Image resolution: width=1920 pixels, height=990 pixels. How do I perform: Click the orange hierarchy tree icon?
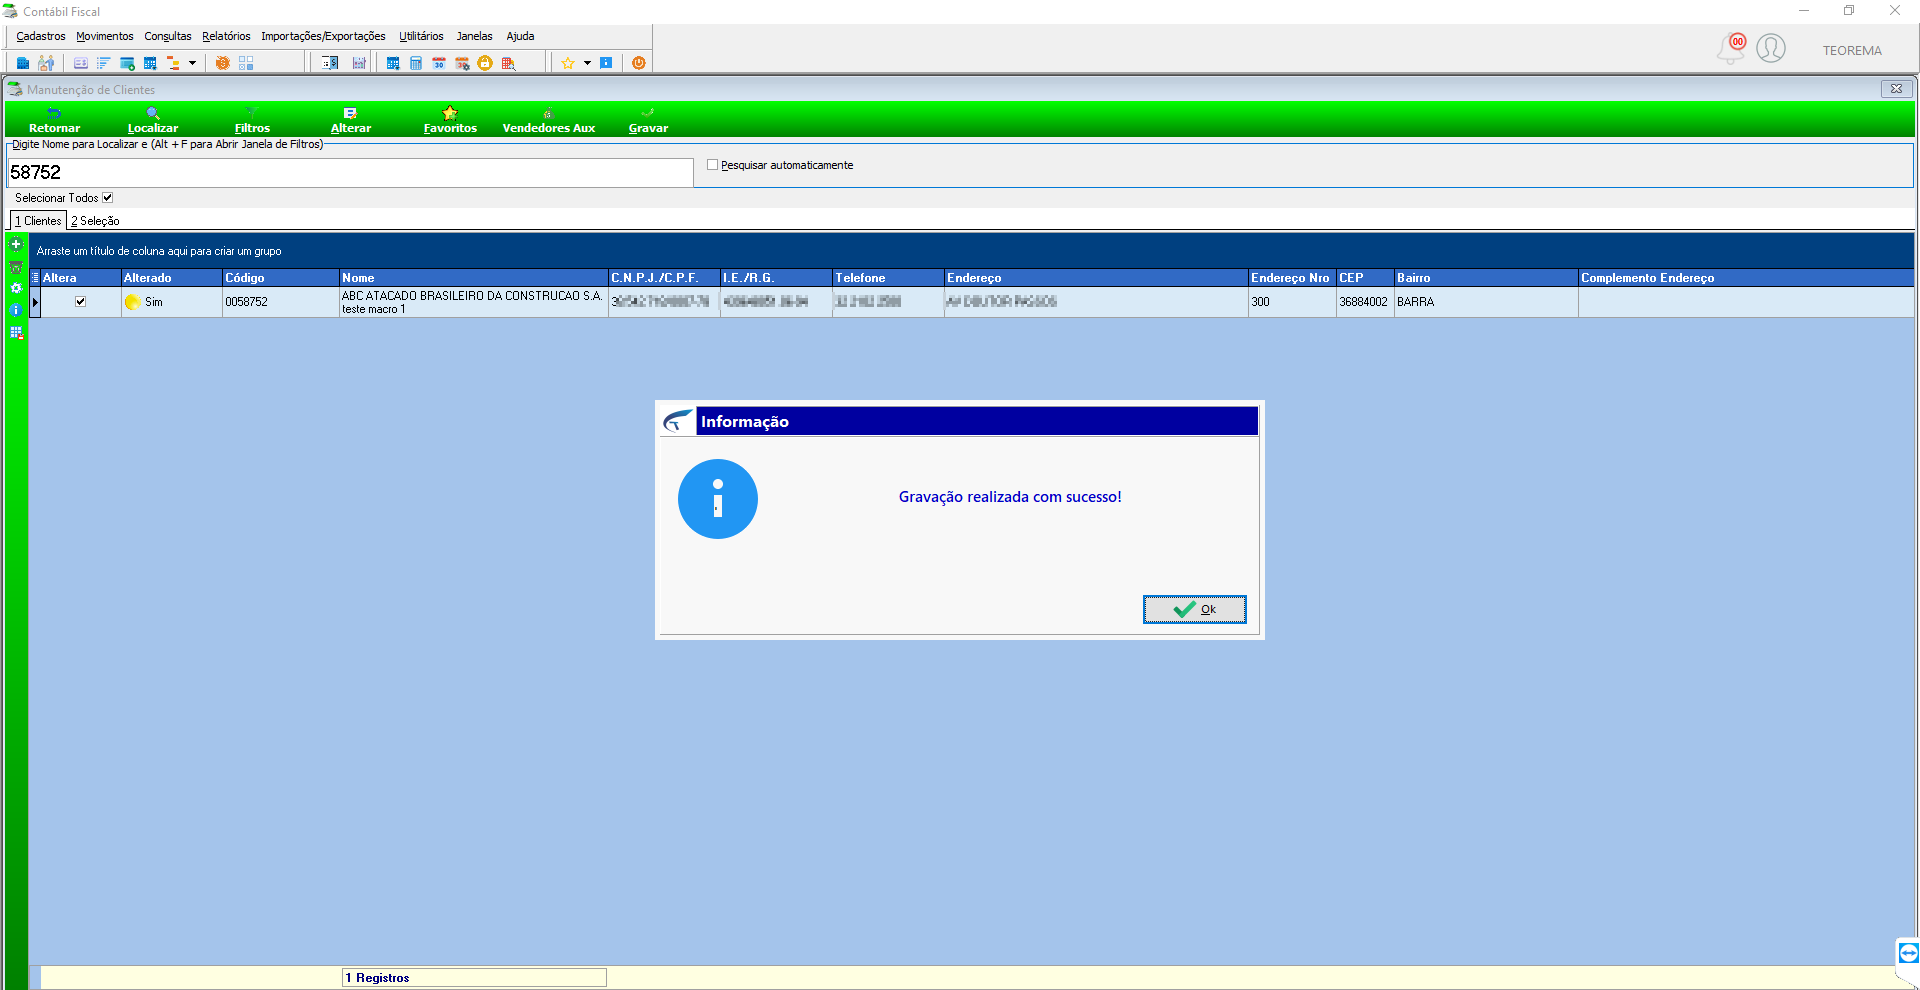pos(173,63)
